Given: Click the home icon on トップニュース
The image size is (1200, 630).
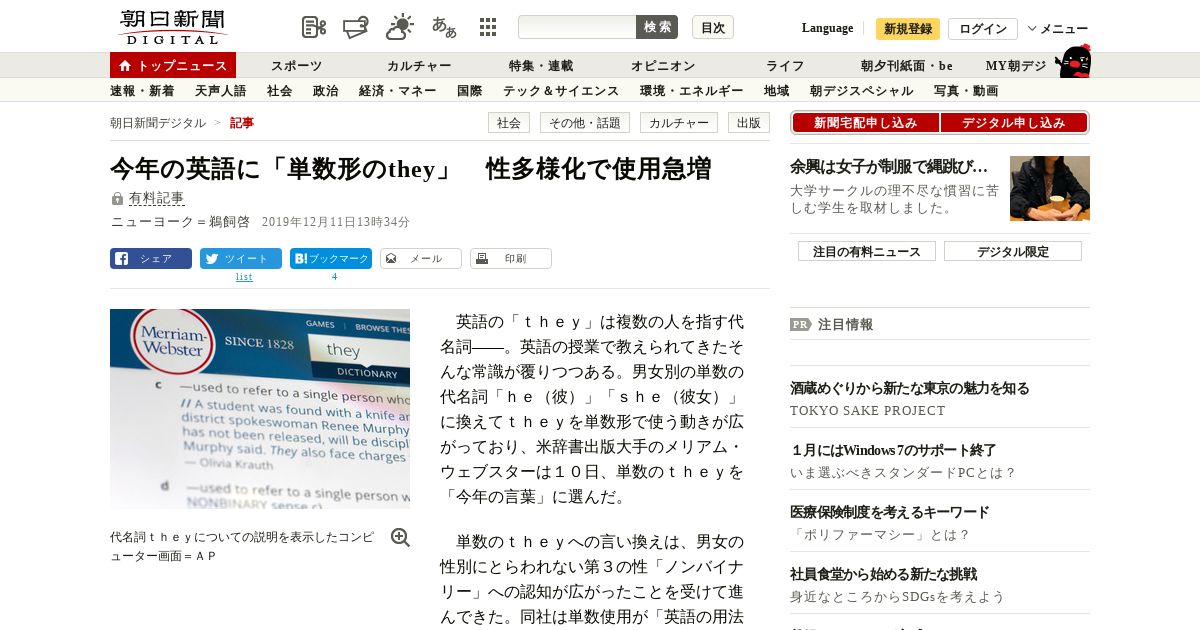Looking at the screenshot, I should click(x=125, y=66).
